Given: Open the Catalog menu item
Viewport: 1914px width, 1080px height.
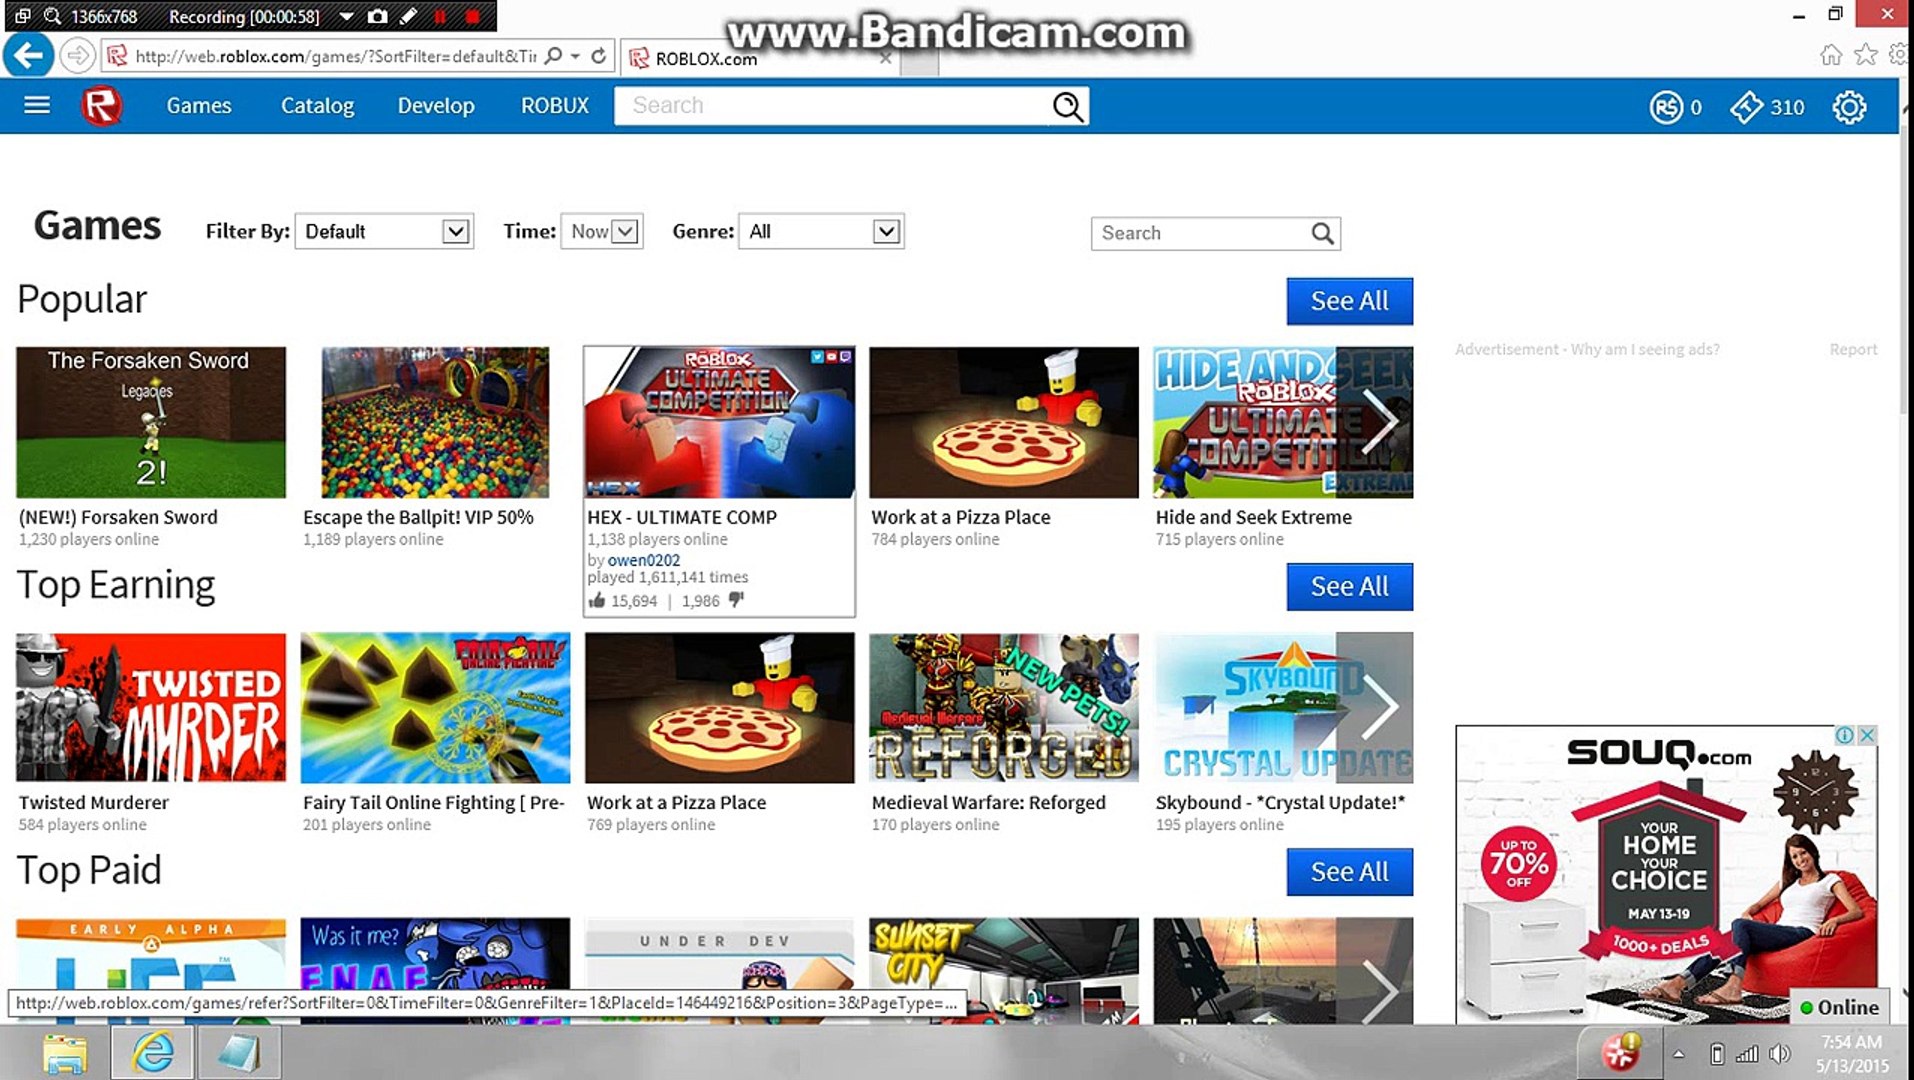Looking at the screenshot, I should (x=317, y=105).
